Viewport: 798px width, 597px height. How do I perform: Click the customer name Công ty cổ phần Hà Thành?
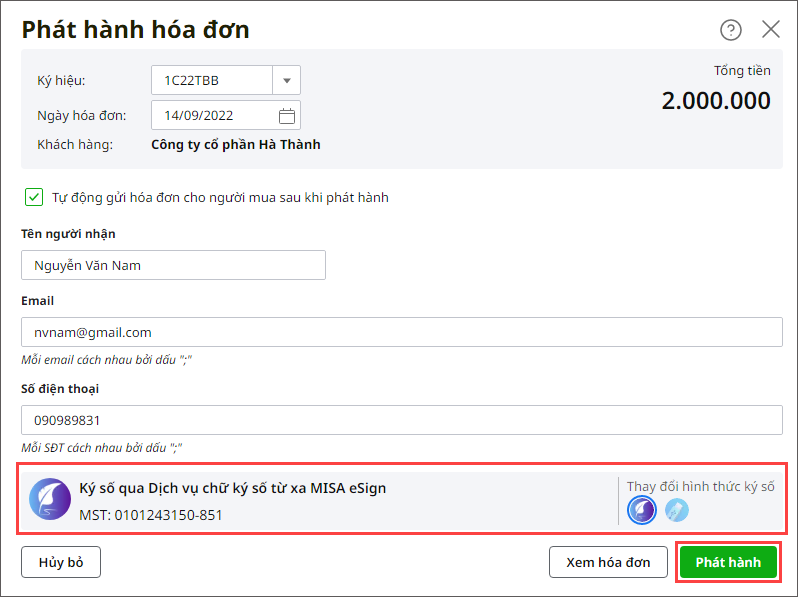(236, 145)
